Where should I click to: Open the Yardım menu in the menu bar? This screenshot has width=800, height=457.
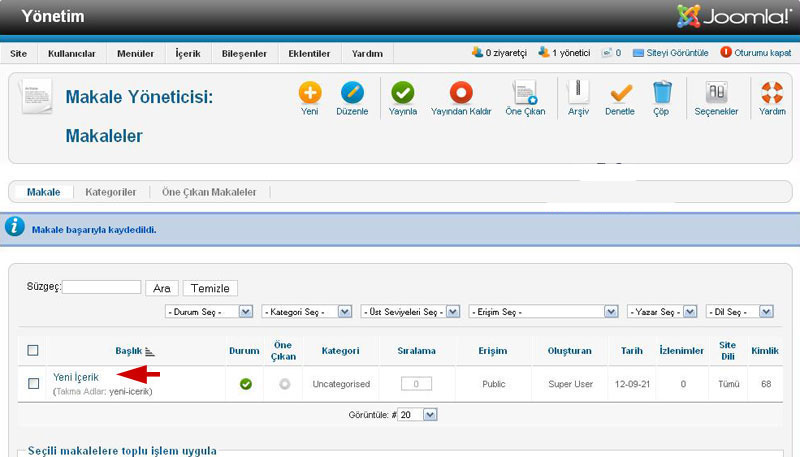[x=367, y=54]
